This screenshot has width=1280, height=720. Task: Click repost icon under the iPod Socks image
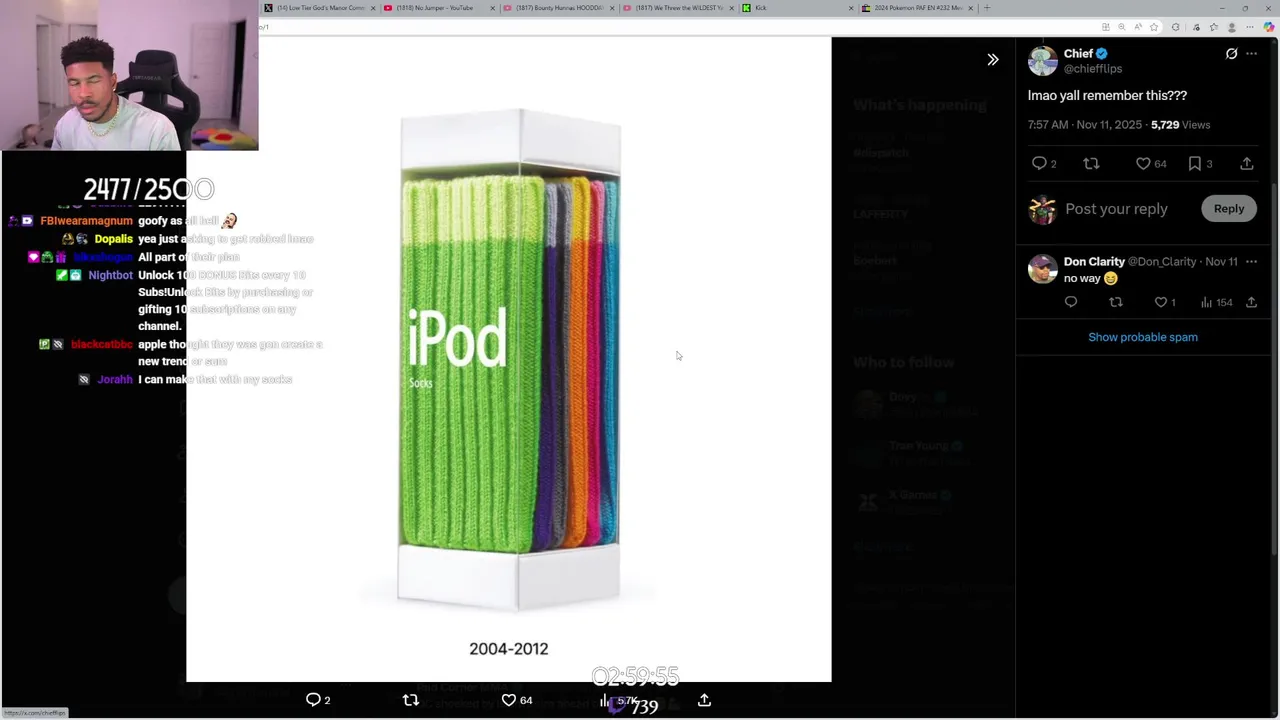[410, 700]
